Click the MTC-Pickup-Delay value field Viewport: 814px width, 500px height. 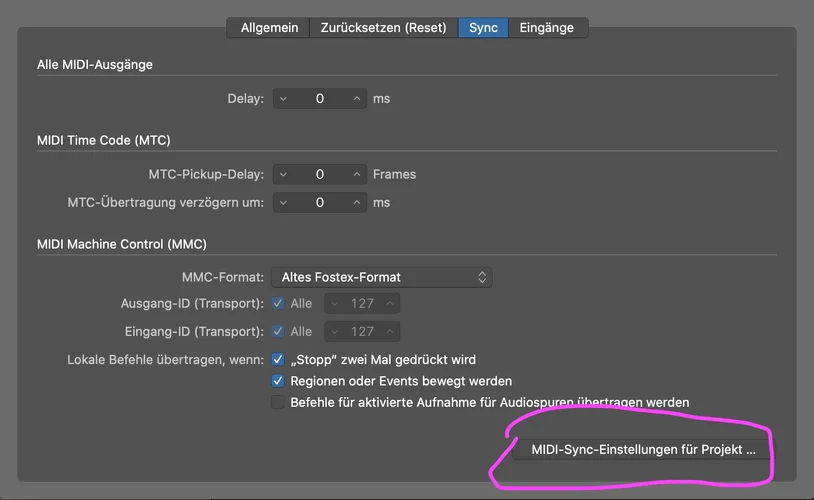320,174
